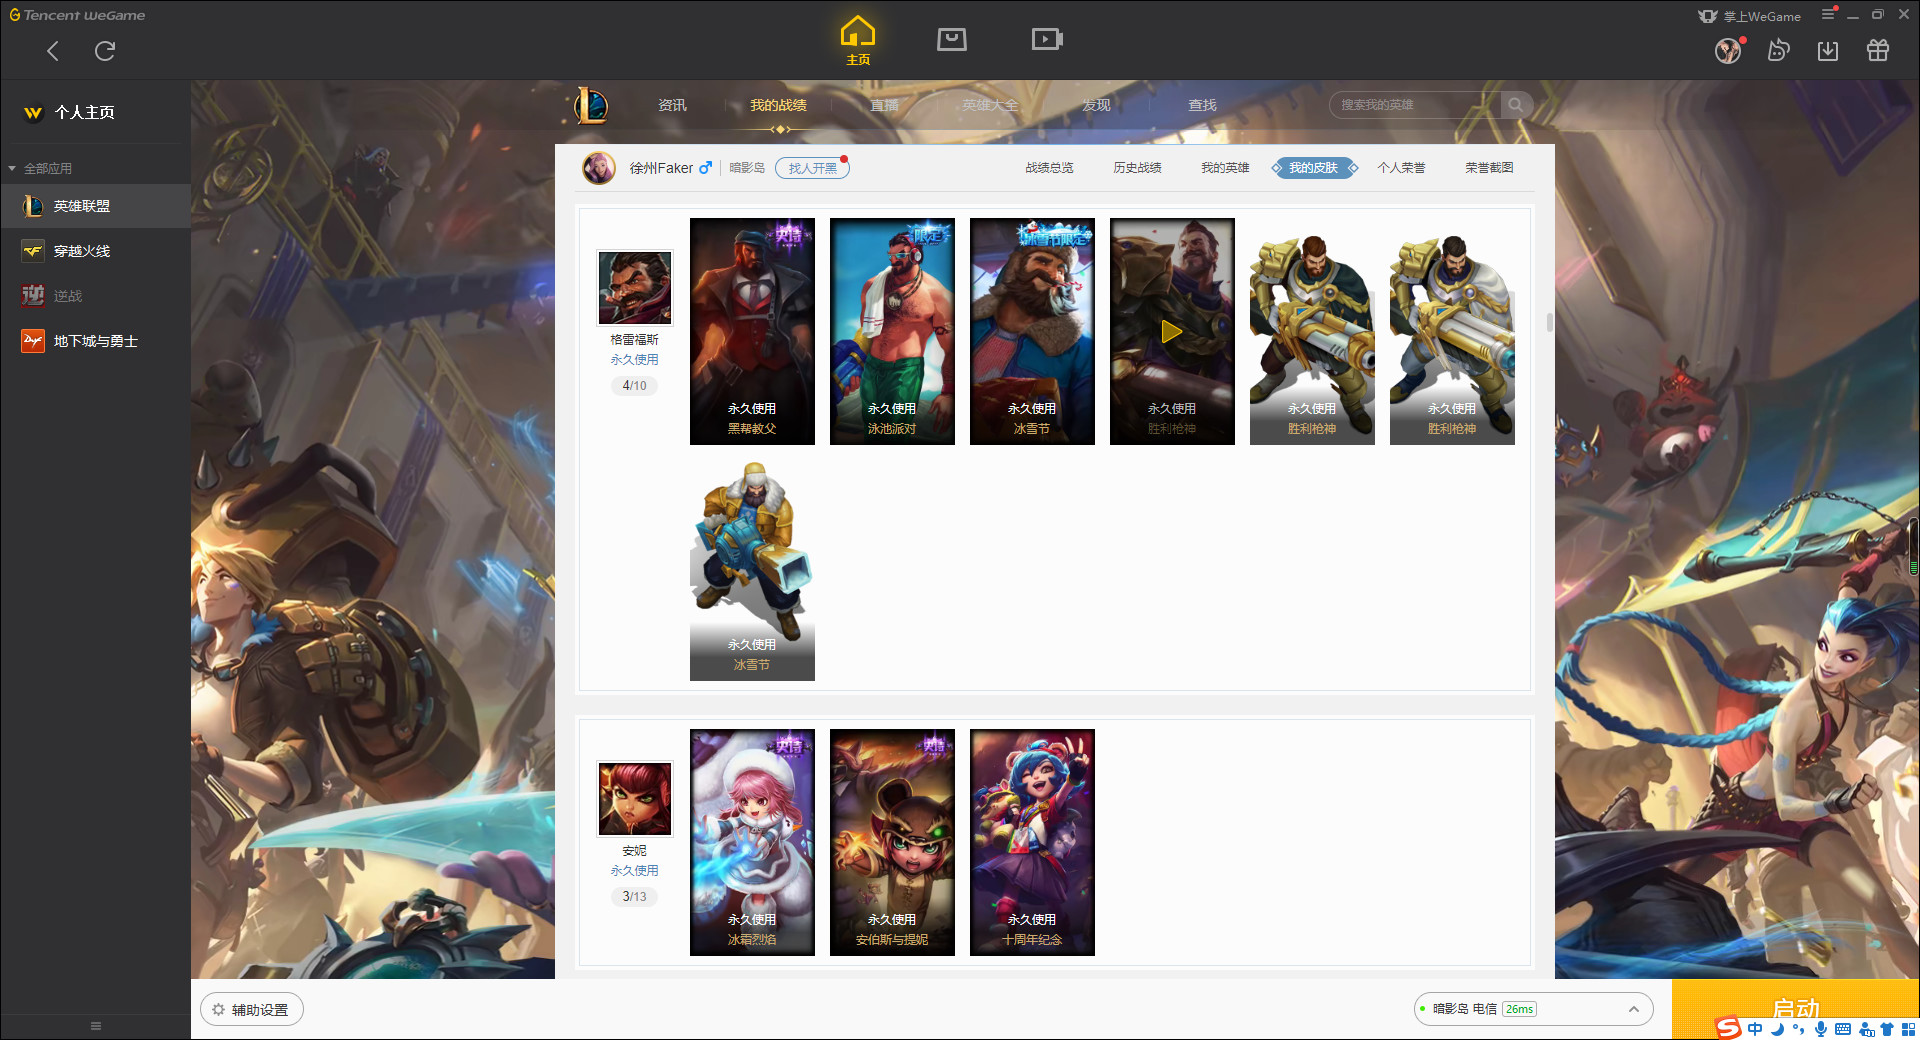
Task: Open the 我的战绩 nav tab
Action: (778, 105)
